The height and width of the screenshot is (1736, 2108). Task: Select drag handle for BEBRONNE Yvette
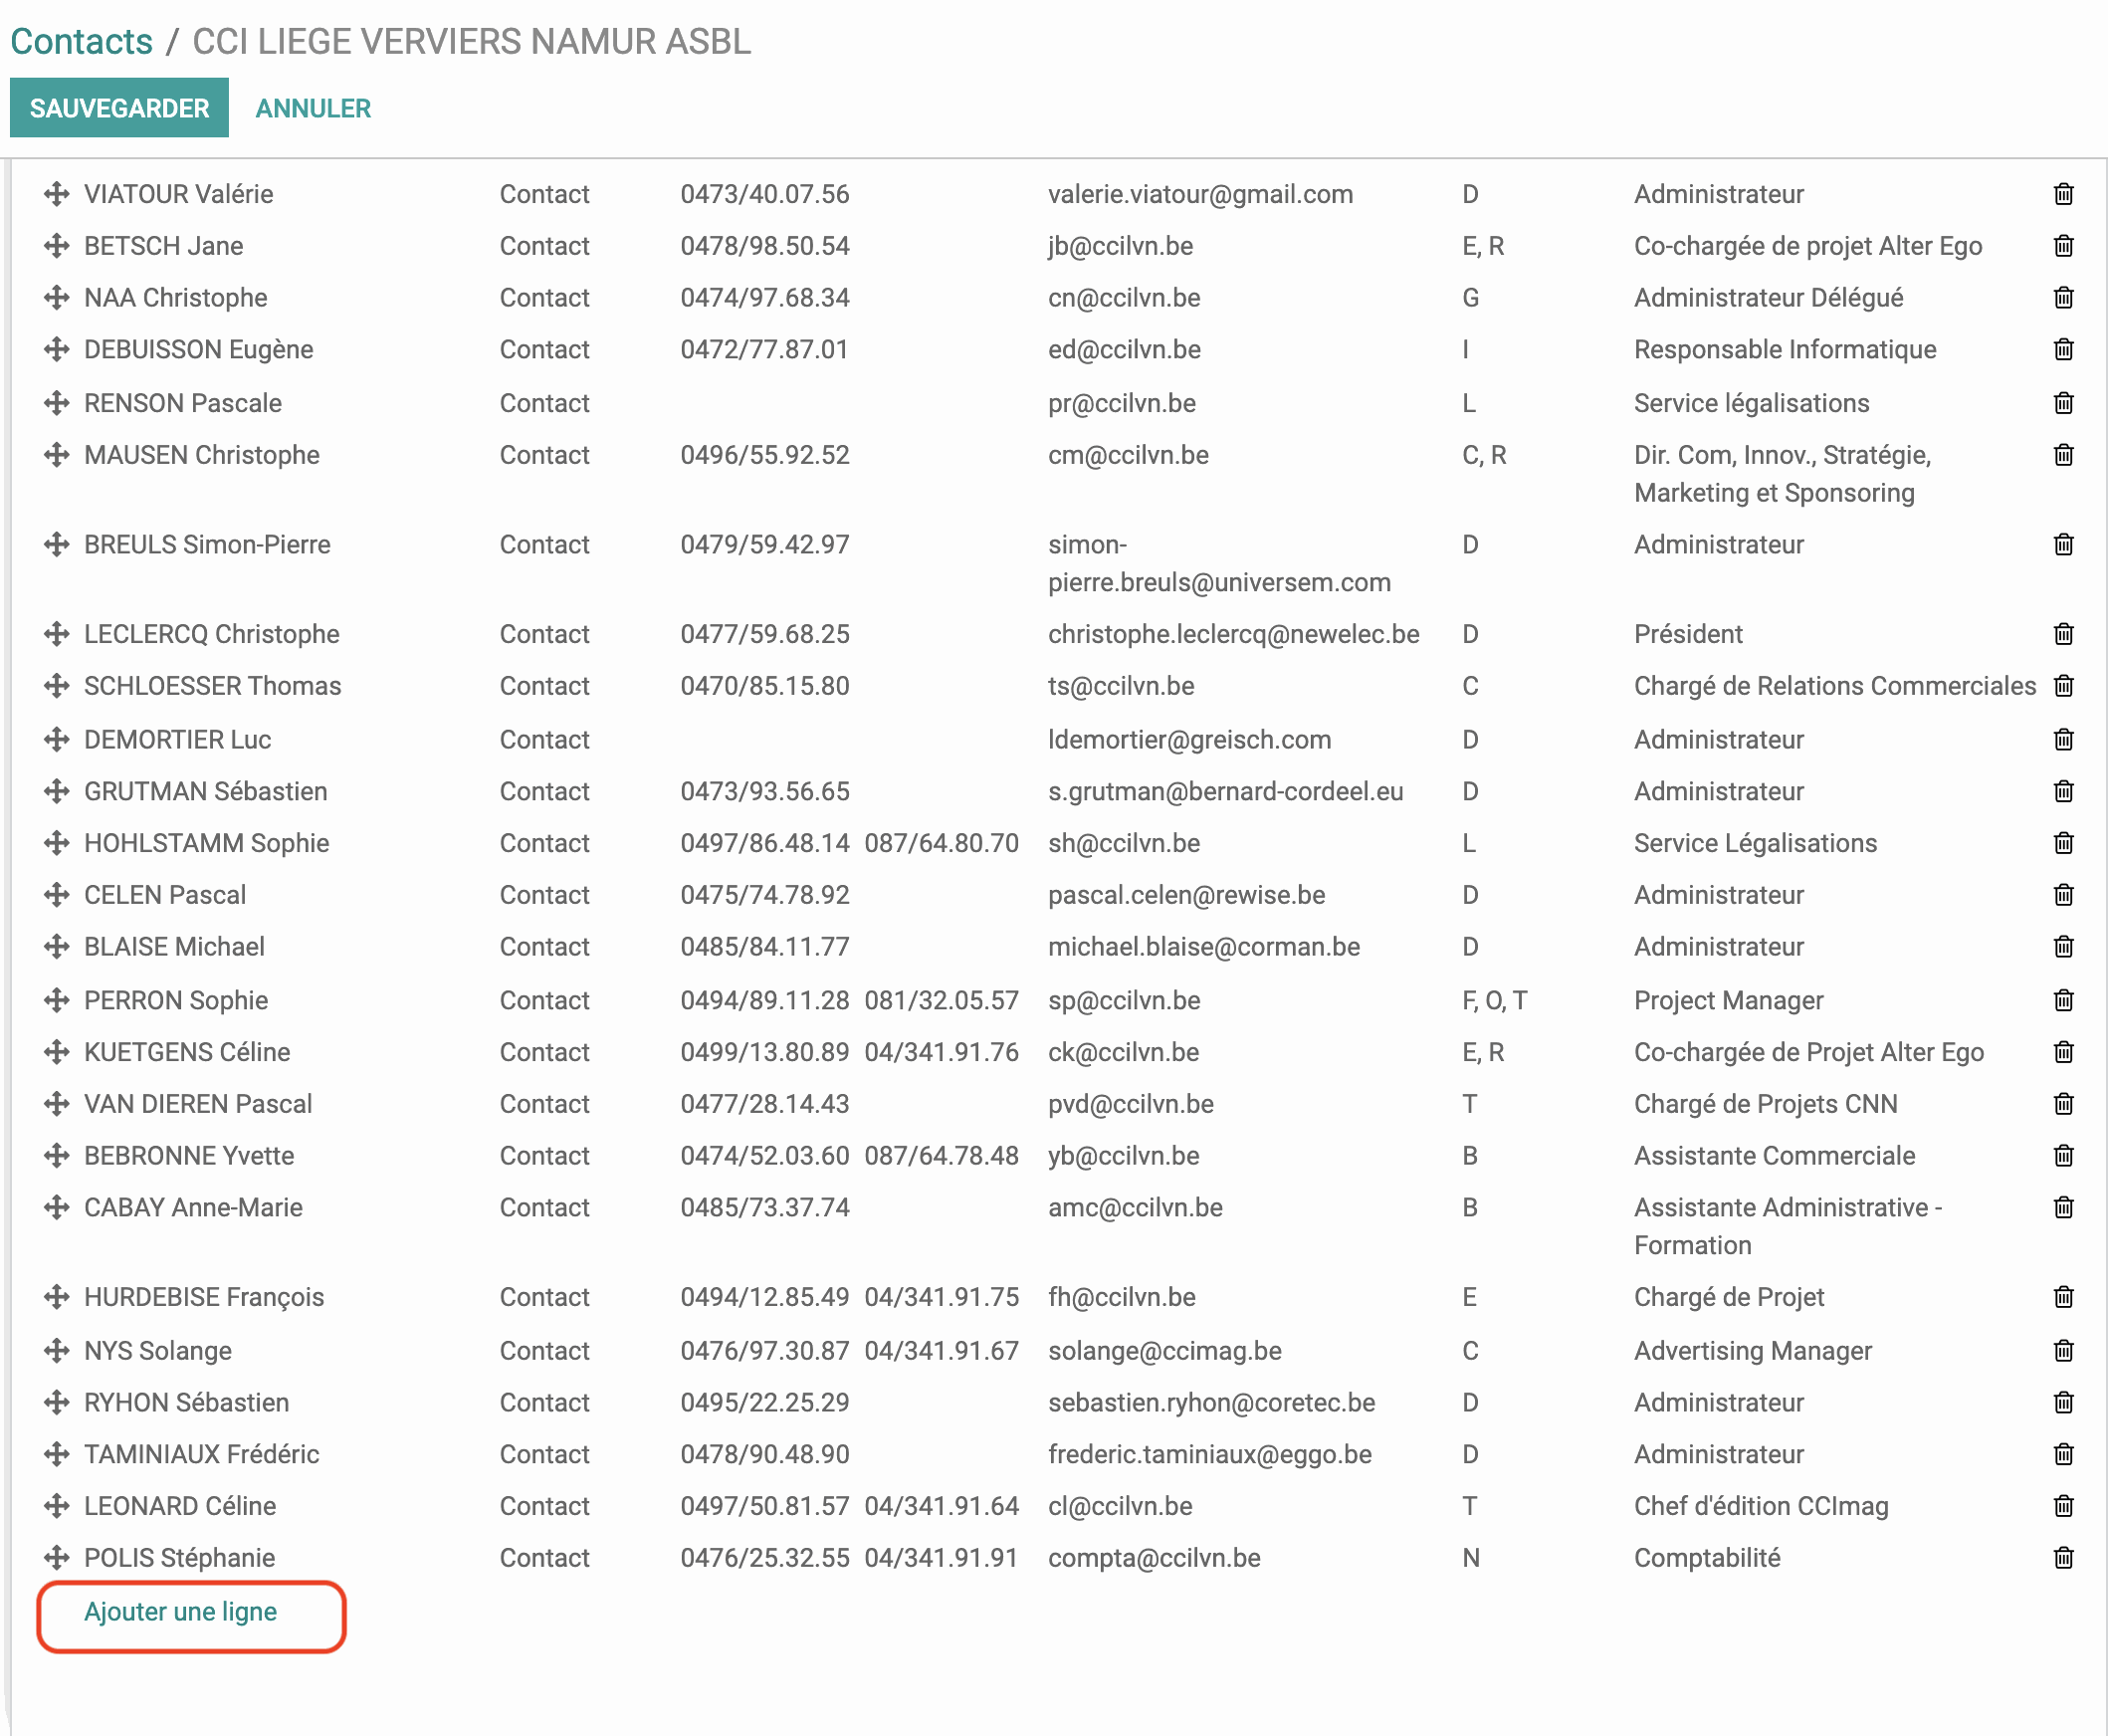click(x=57, y=1156)
